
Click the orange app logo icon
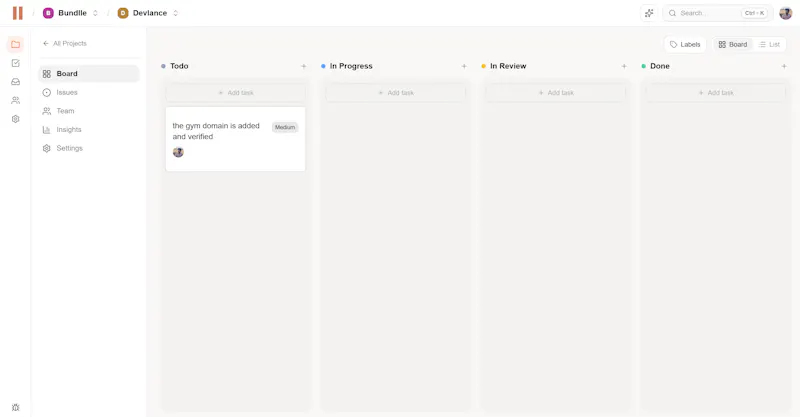18,13
